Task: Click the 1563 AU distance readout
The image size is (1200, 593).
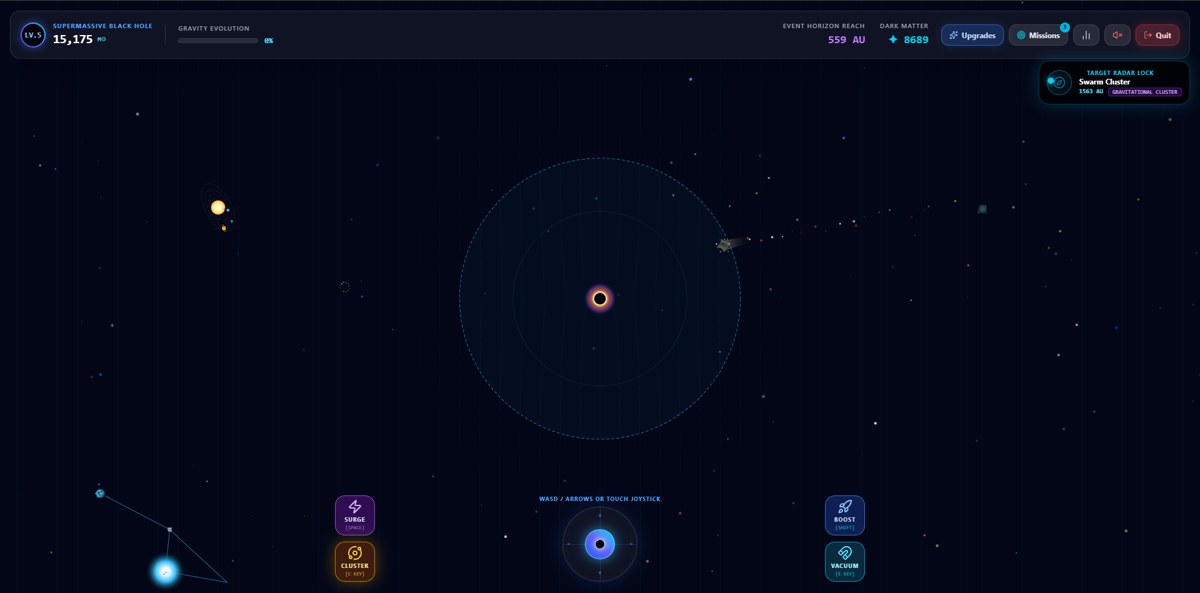Action: (1091, 91)
